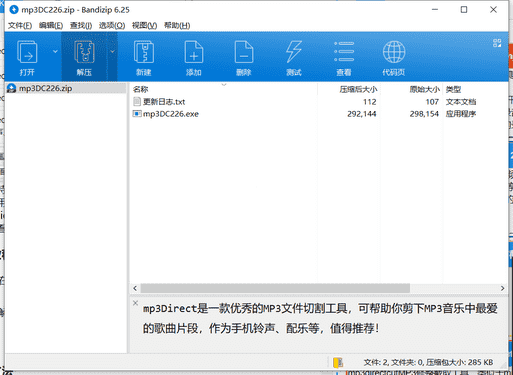Click the archive comment text about mp3Direct
This screenshot has height=375, width=513.
320,318
